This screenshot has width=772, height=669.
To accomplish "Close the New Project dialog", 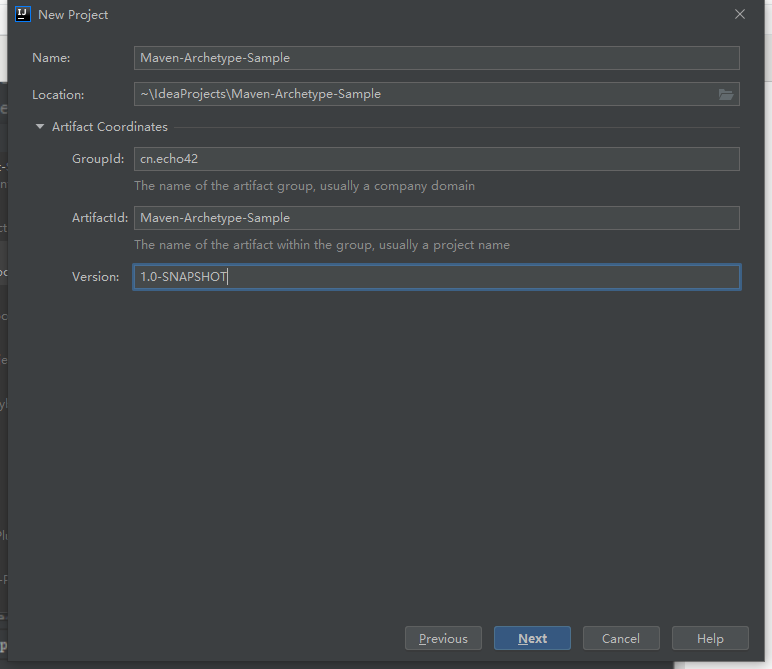I will click(x=740, y=14).
